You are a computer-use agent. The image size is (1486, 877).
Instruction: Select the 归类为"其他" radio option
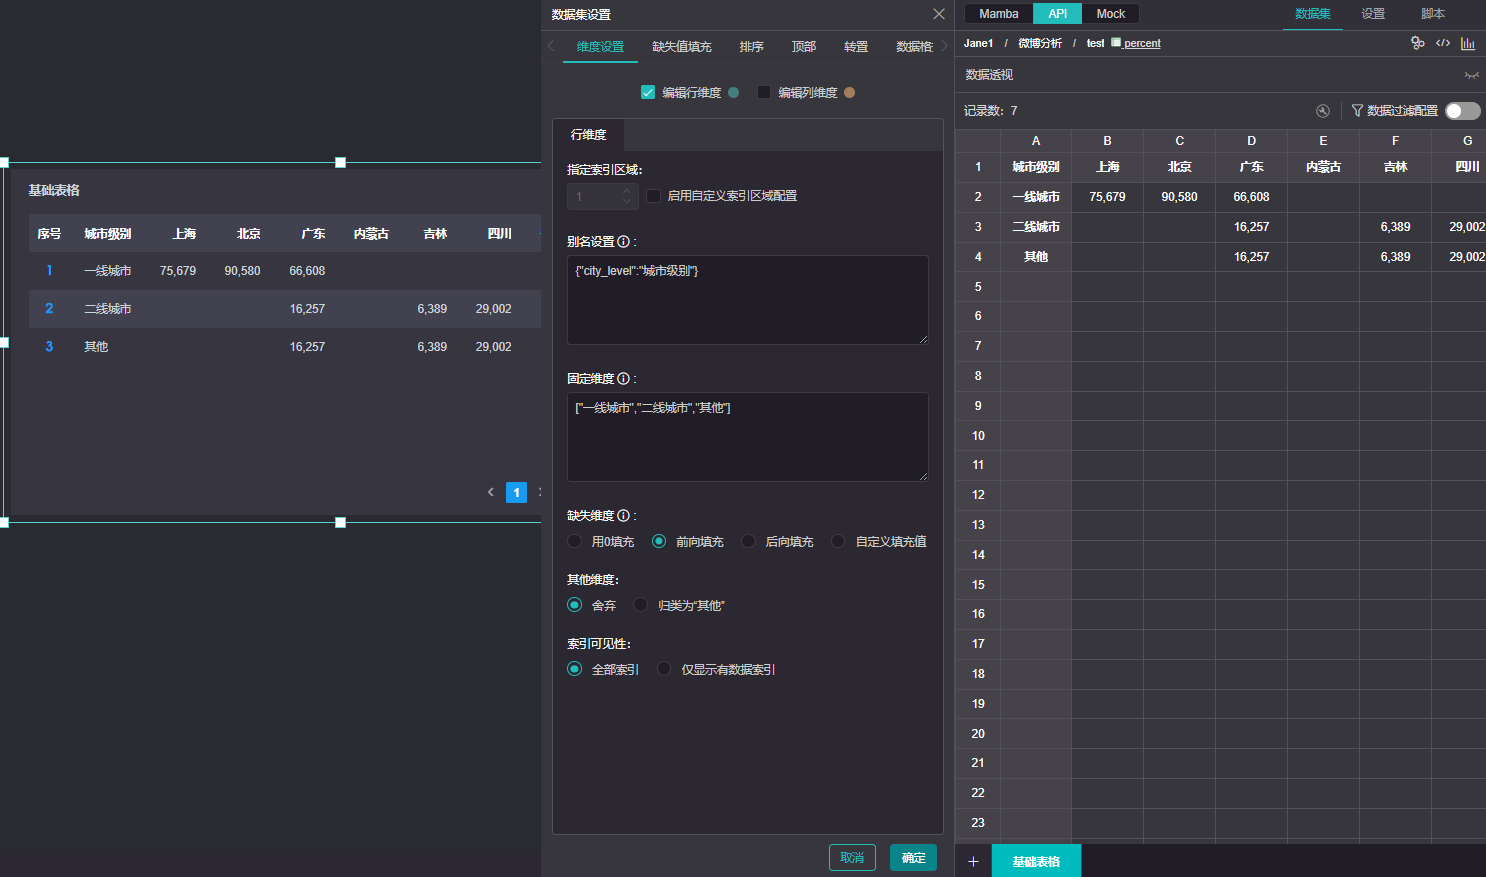(x=641, y=605)
